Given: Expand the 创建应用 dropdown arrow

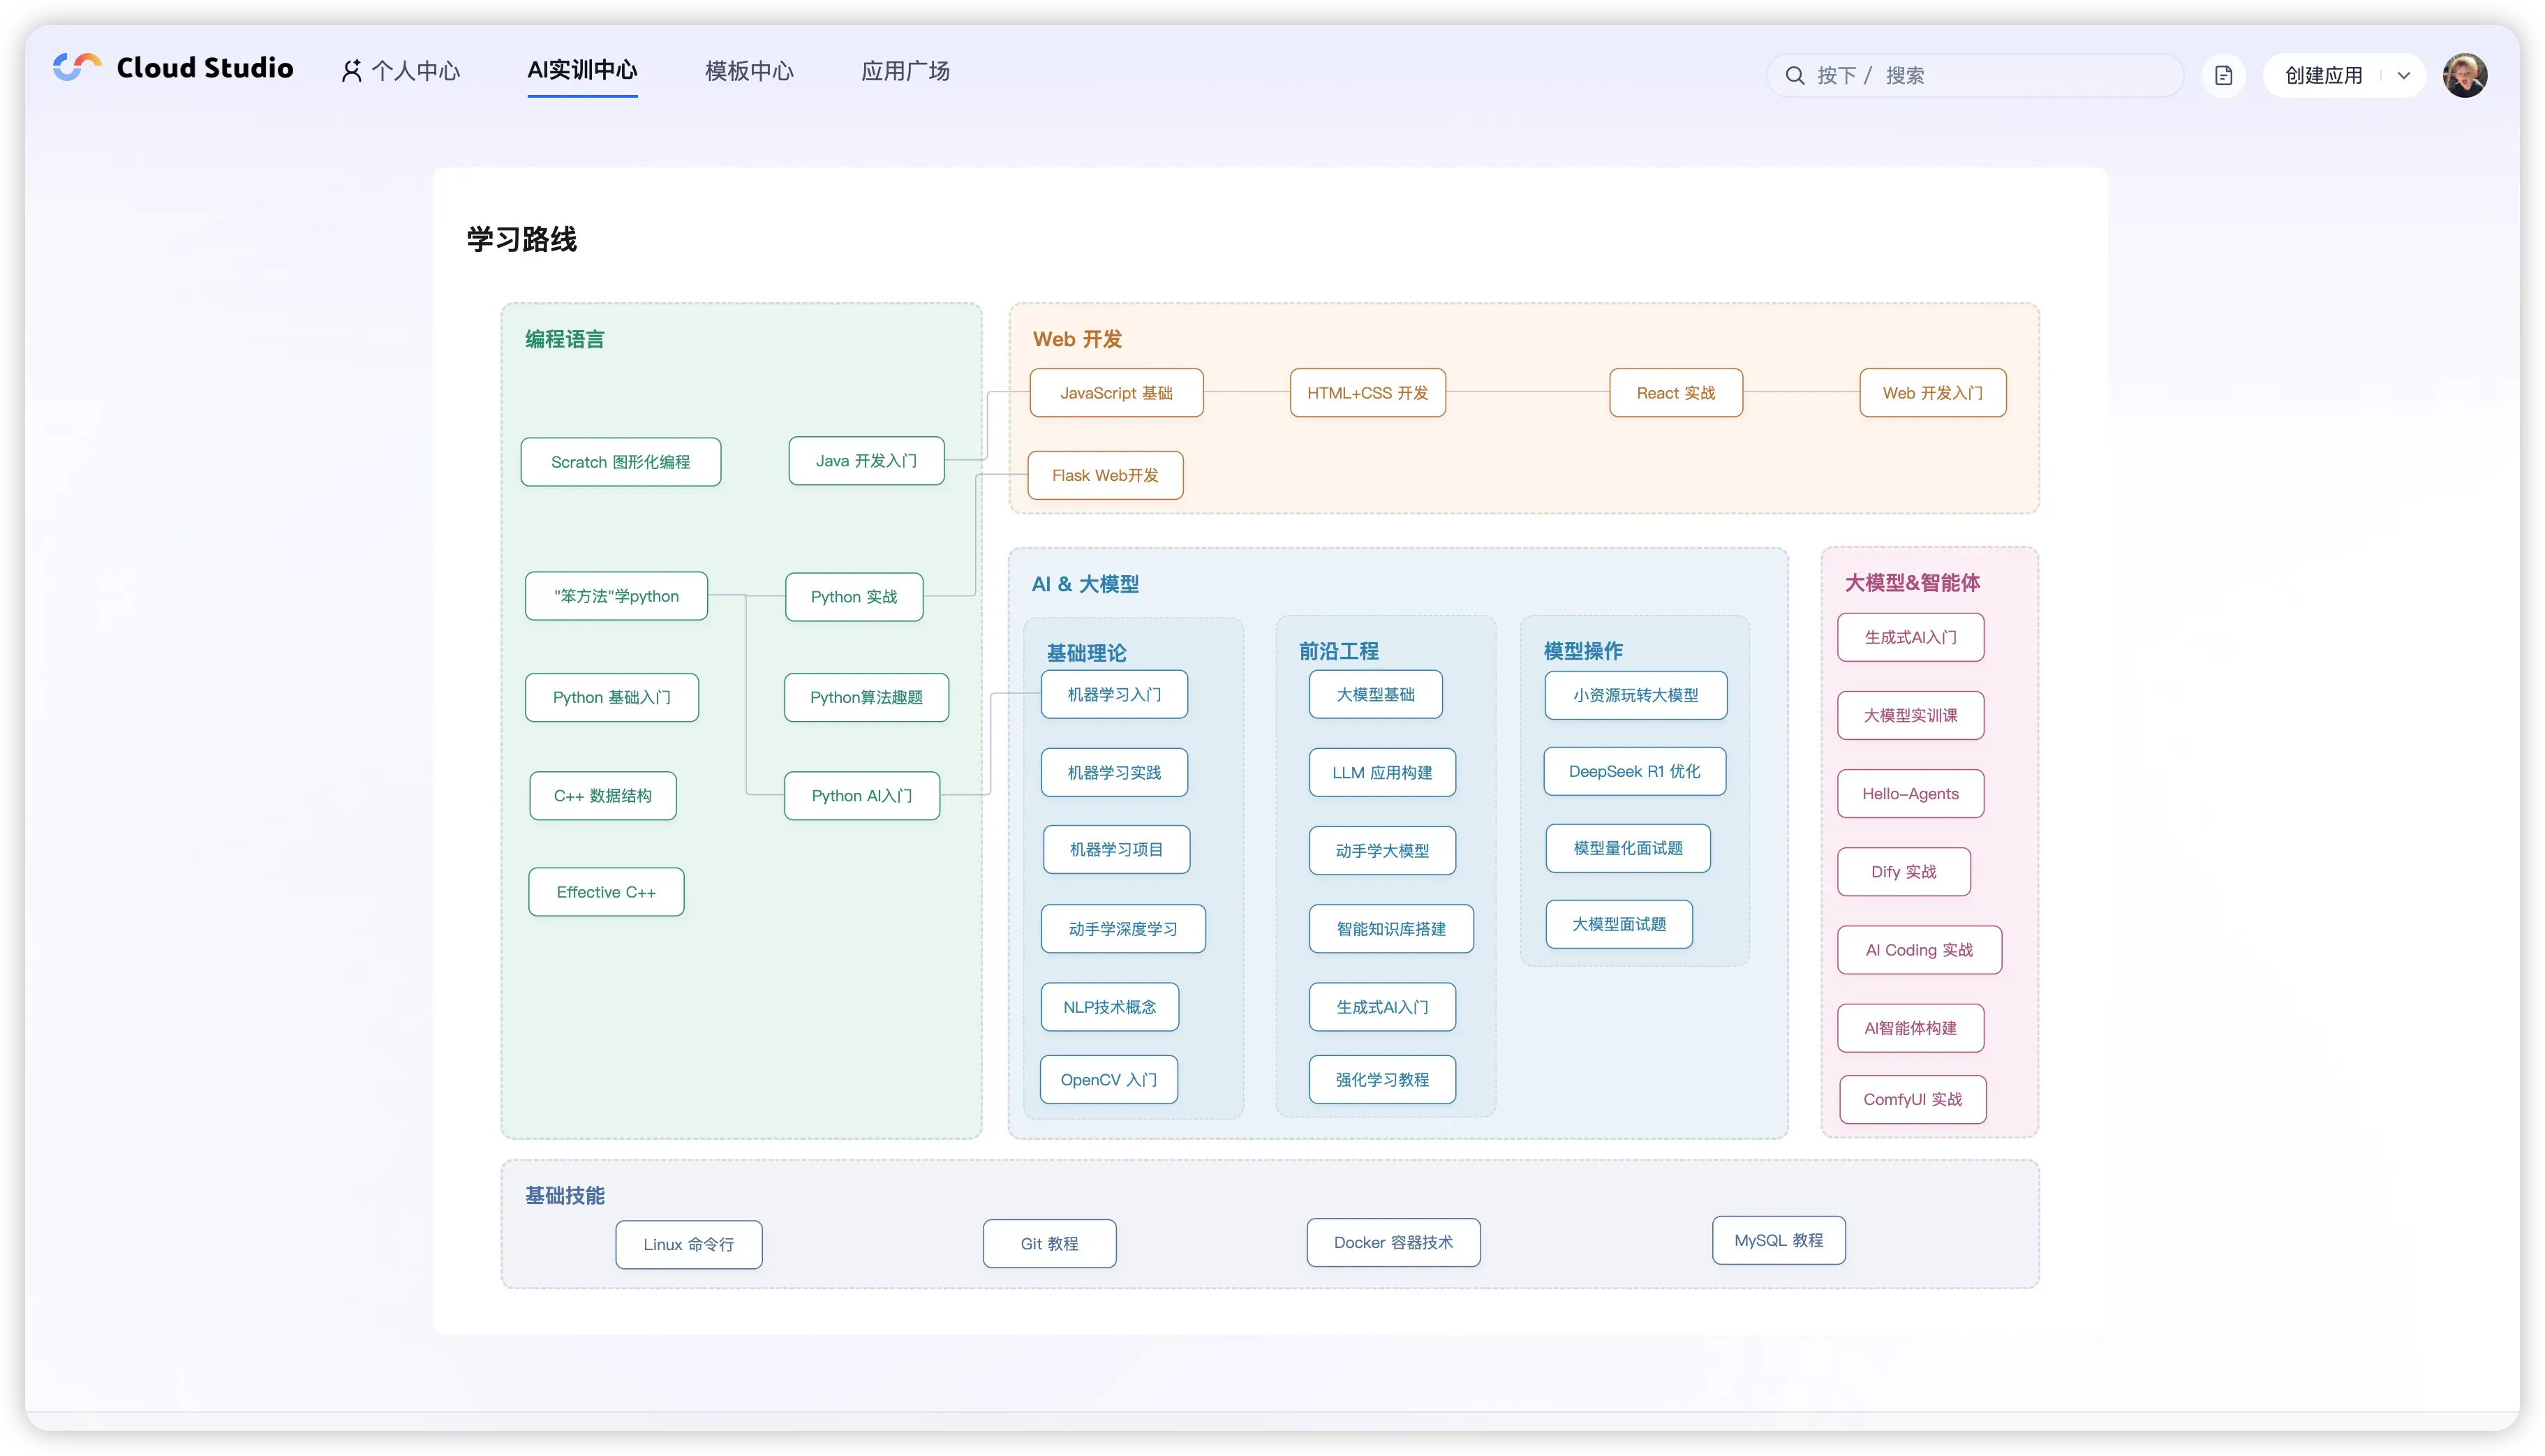Looking at the screenshot, I should (2404, 75).
